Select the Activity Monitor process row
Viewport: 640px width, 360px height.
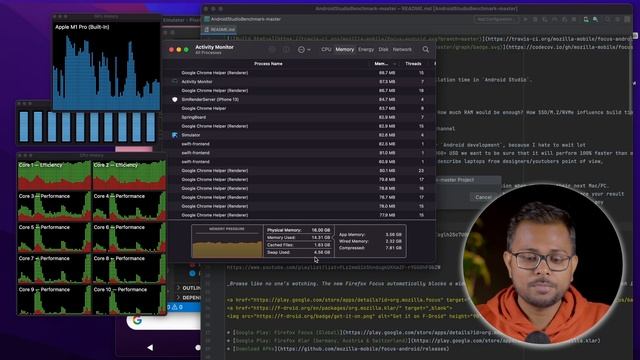click(299, 82)
